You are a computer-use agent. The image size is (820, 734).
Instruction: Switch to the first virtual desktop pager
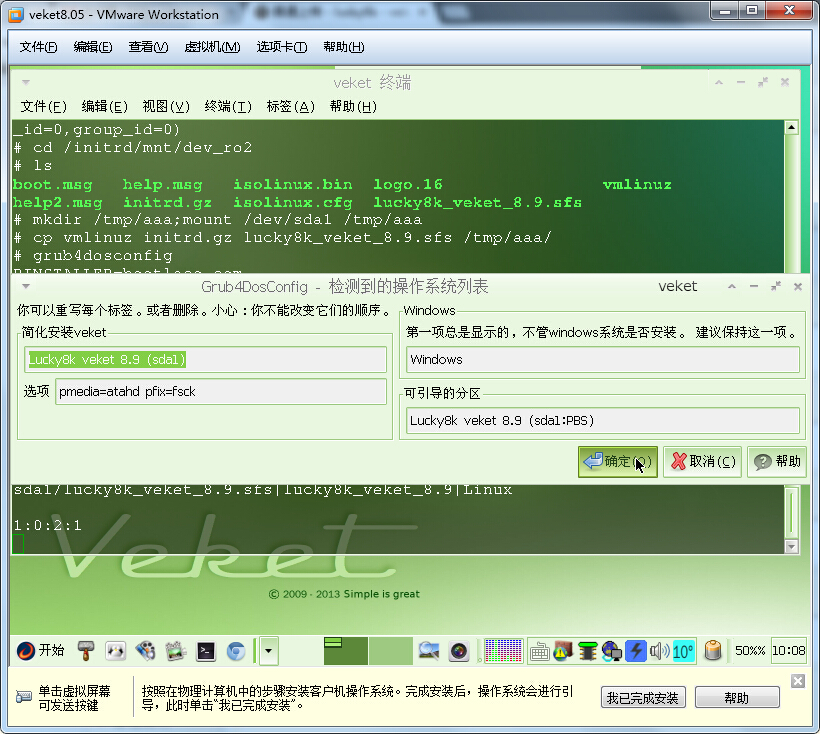(345, 651)
